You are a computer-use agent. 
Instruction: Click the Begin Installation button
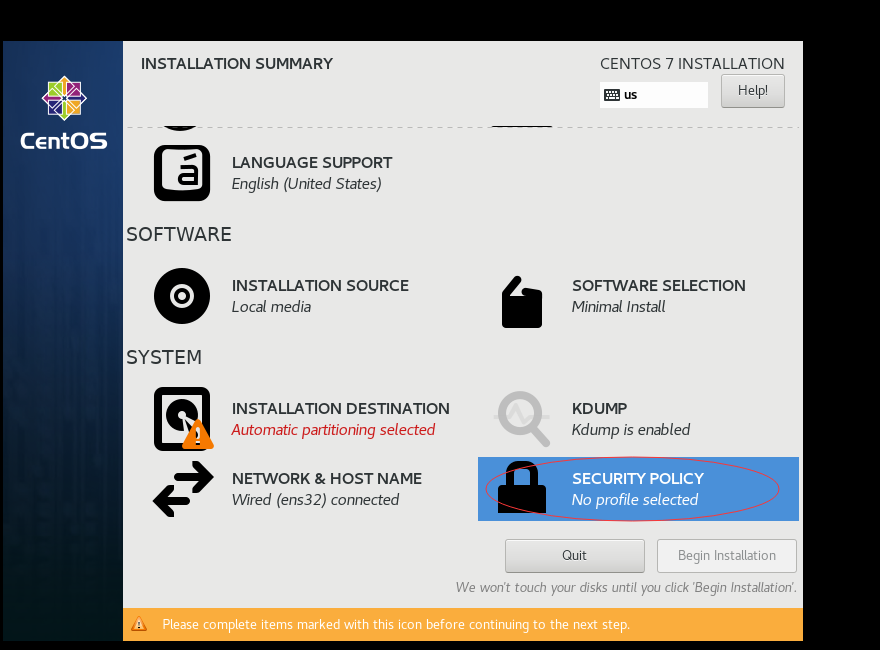click(x=727, y=556)
